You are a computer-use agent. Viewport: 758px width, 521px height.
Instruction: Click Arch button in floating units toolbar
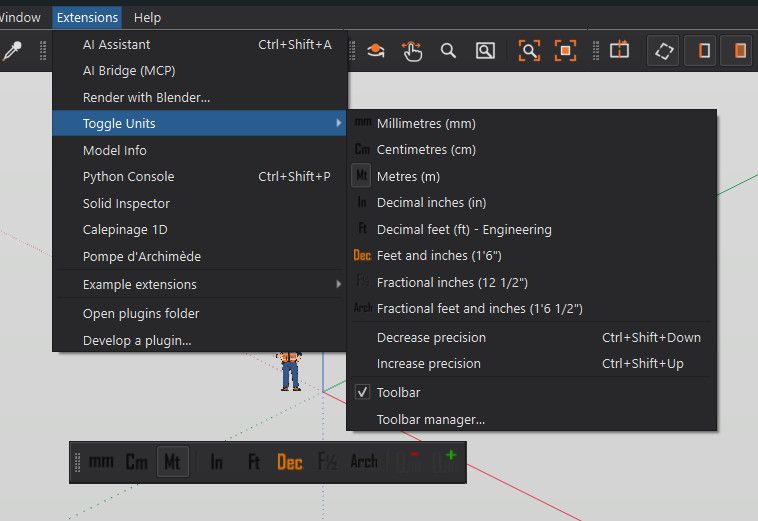[x=364, y=462]
